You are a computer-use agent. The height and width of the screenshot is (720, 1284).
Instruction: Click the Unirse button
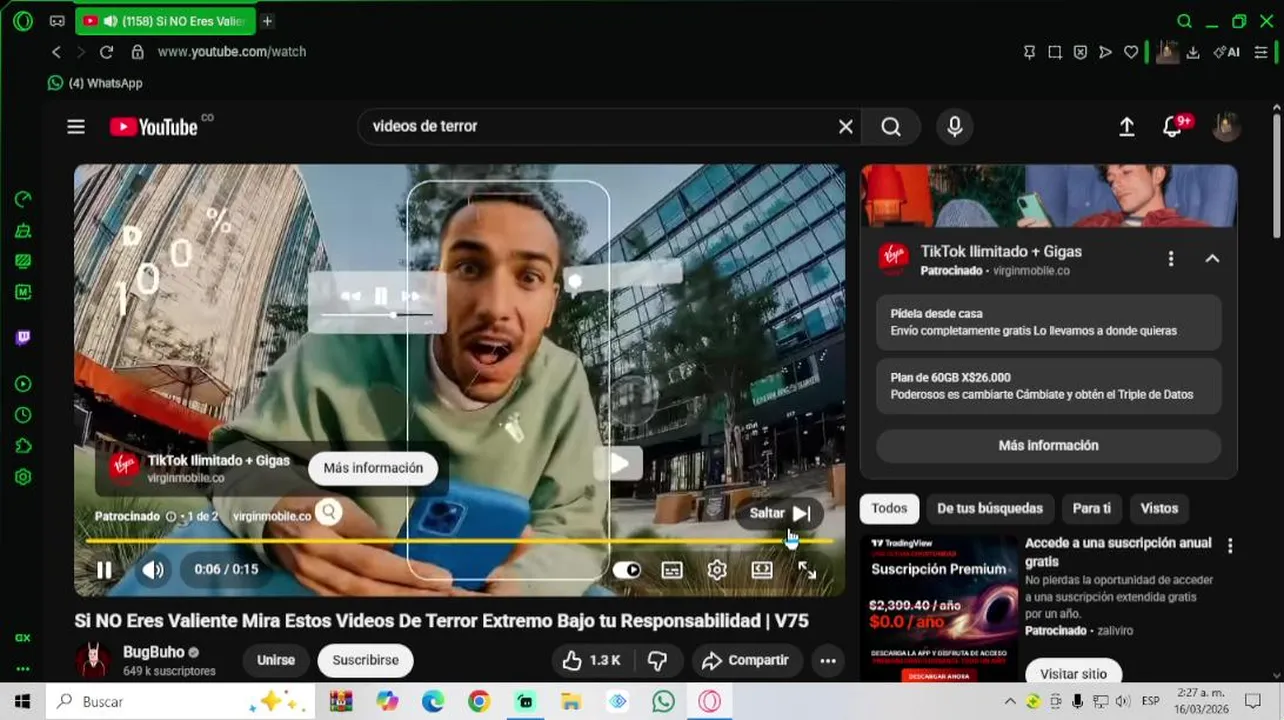[x=275, y=660]
